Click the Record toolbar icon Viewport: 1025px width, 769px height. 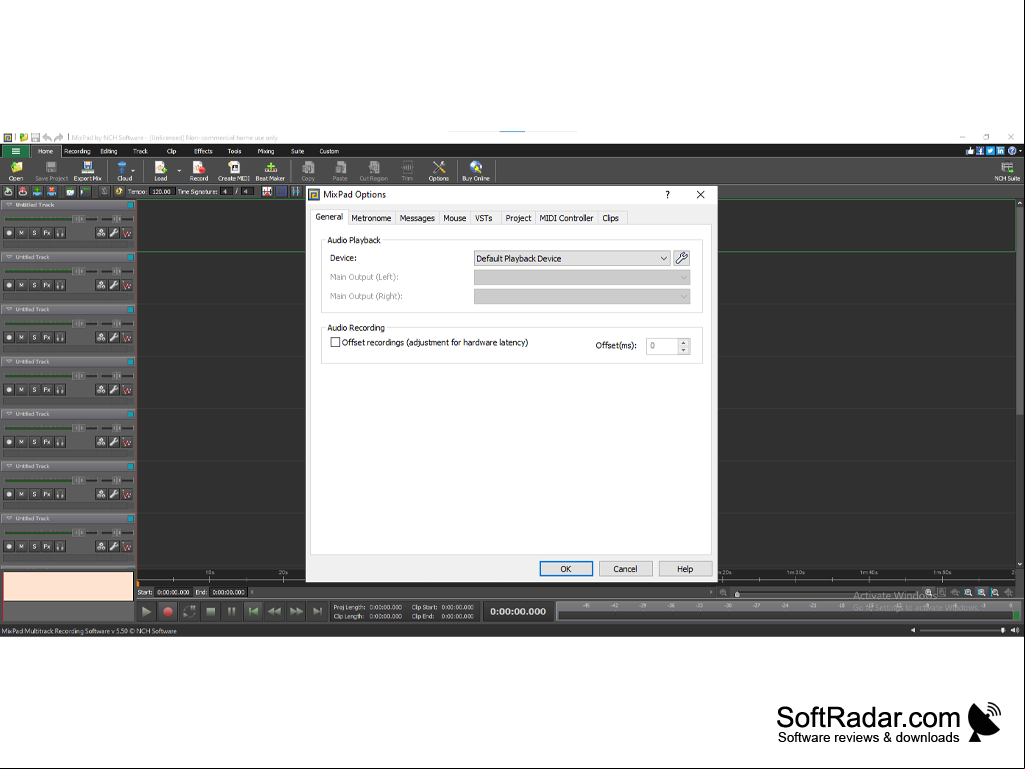tap(199, 171)
